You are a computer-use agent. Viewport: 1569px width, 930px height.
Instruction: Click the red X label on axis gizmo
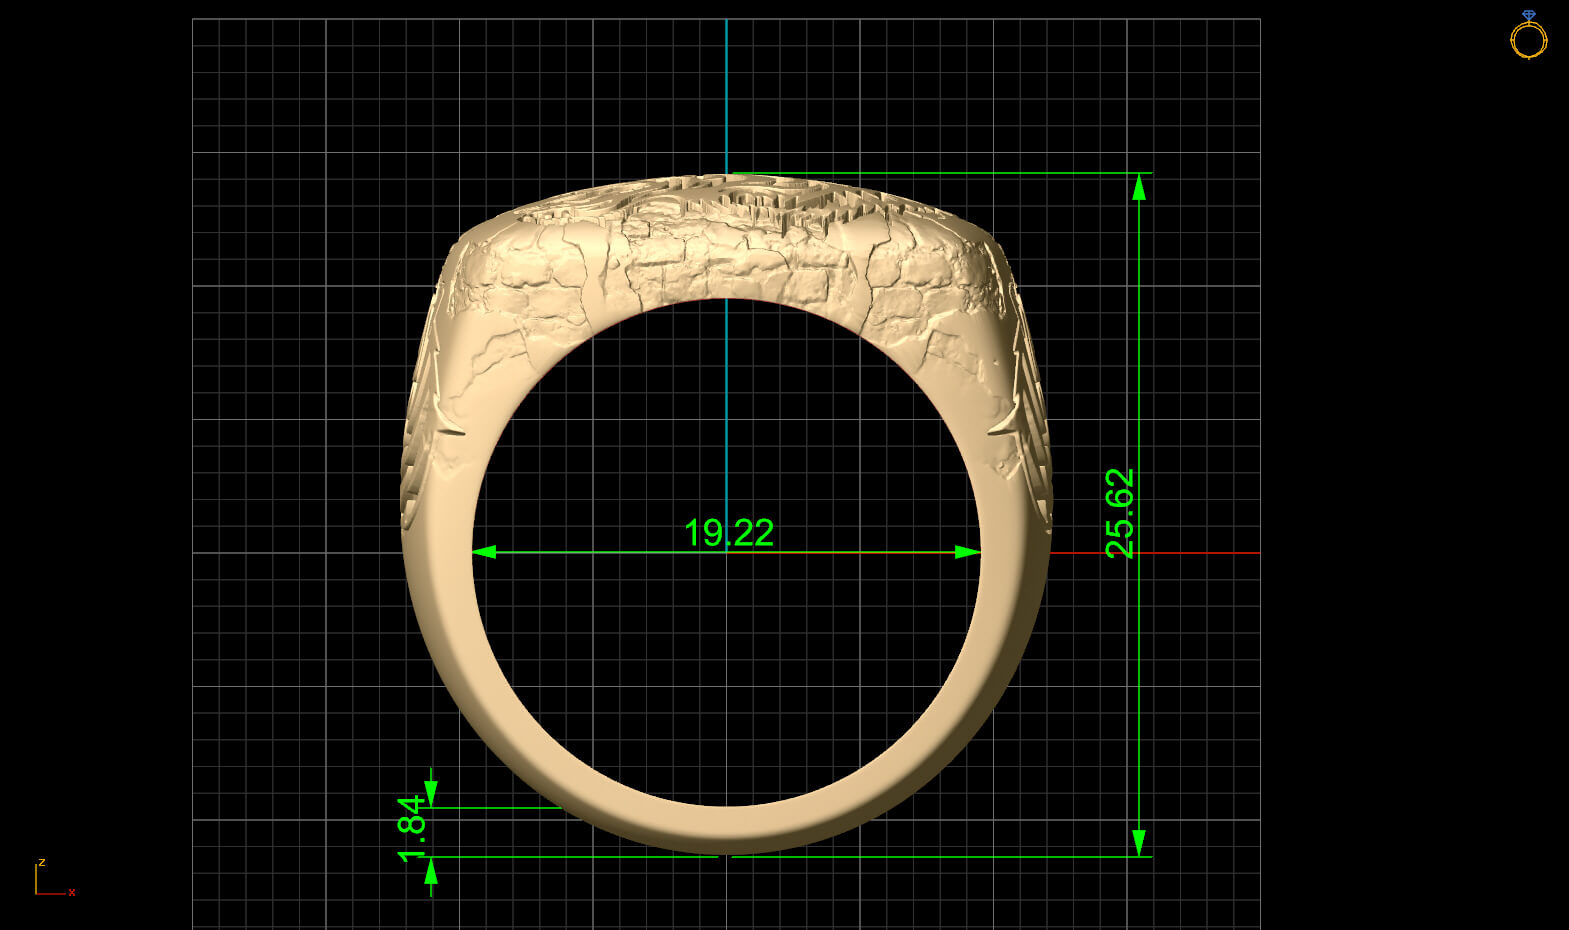point(72,892)
